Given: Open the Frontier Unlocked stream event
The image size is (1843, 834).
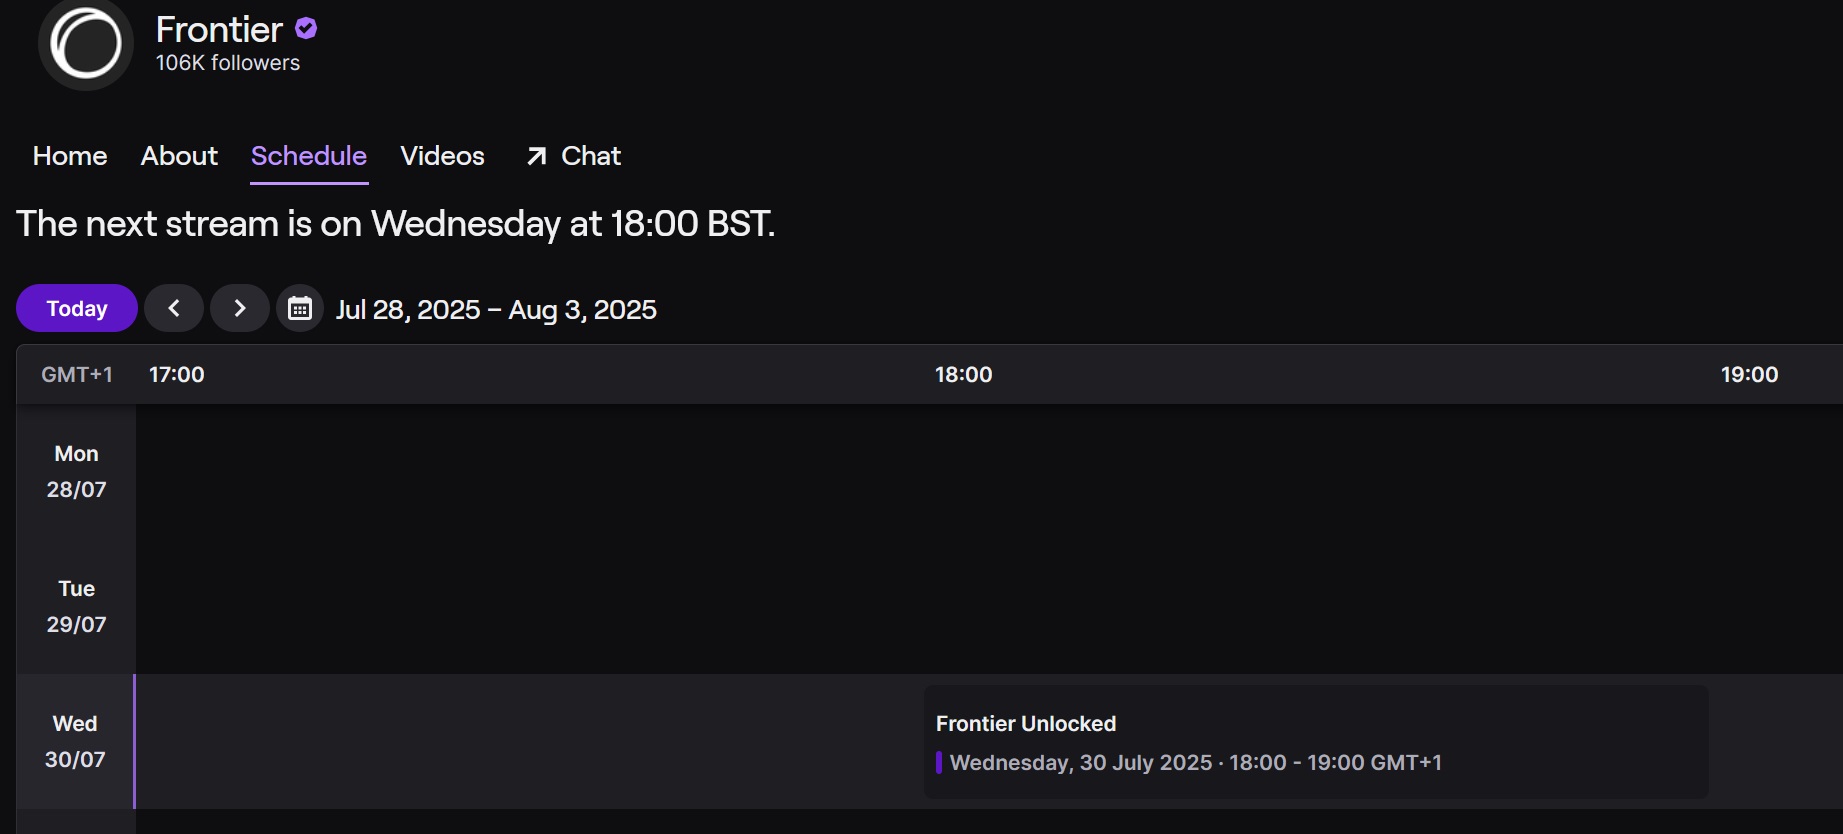Looking at the screenshot, I should point(1316,742).
